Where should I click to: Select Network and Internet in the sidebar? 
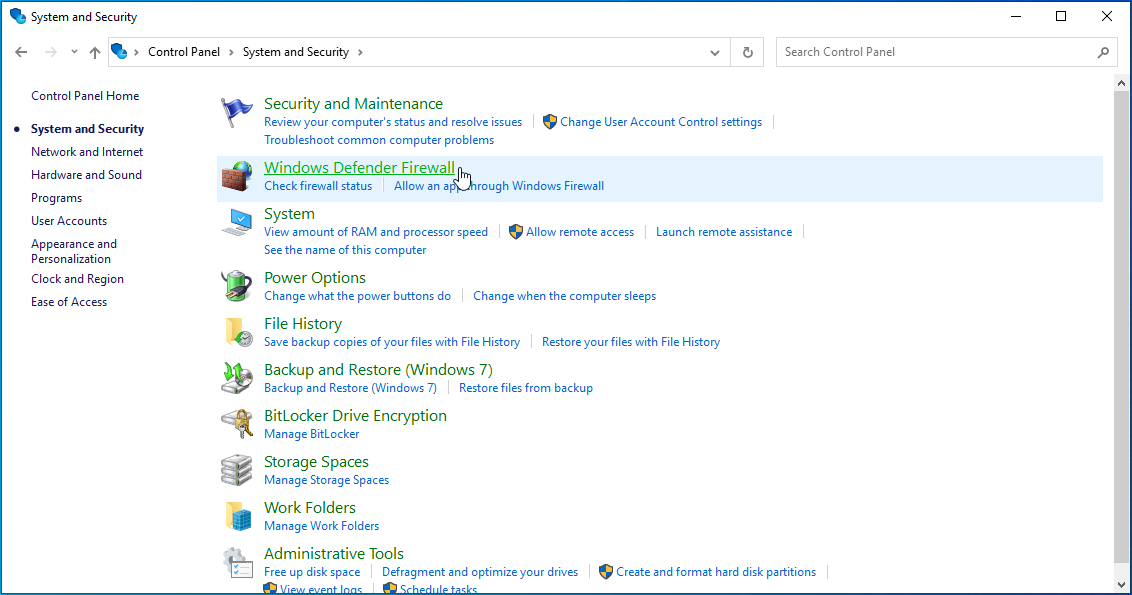click(87, 151)
